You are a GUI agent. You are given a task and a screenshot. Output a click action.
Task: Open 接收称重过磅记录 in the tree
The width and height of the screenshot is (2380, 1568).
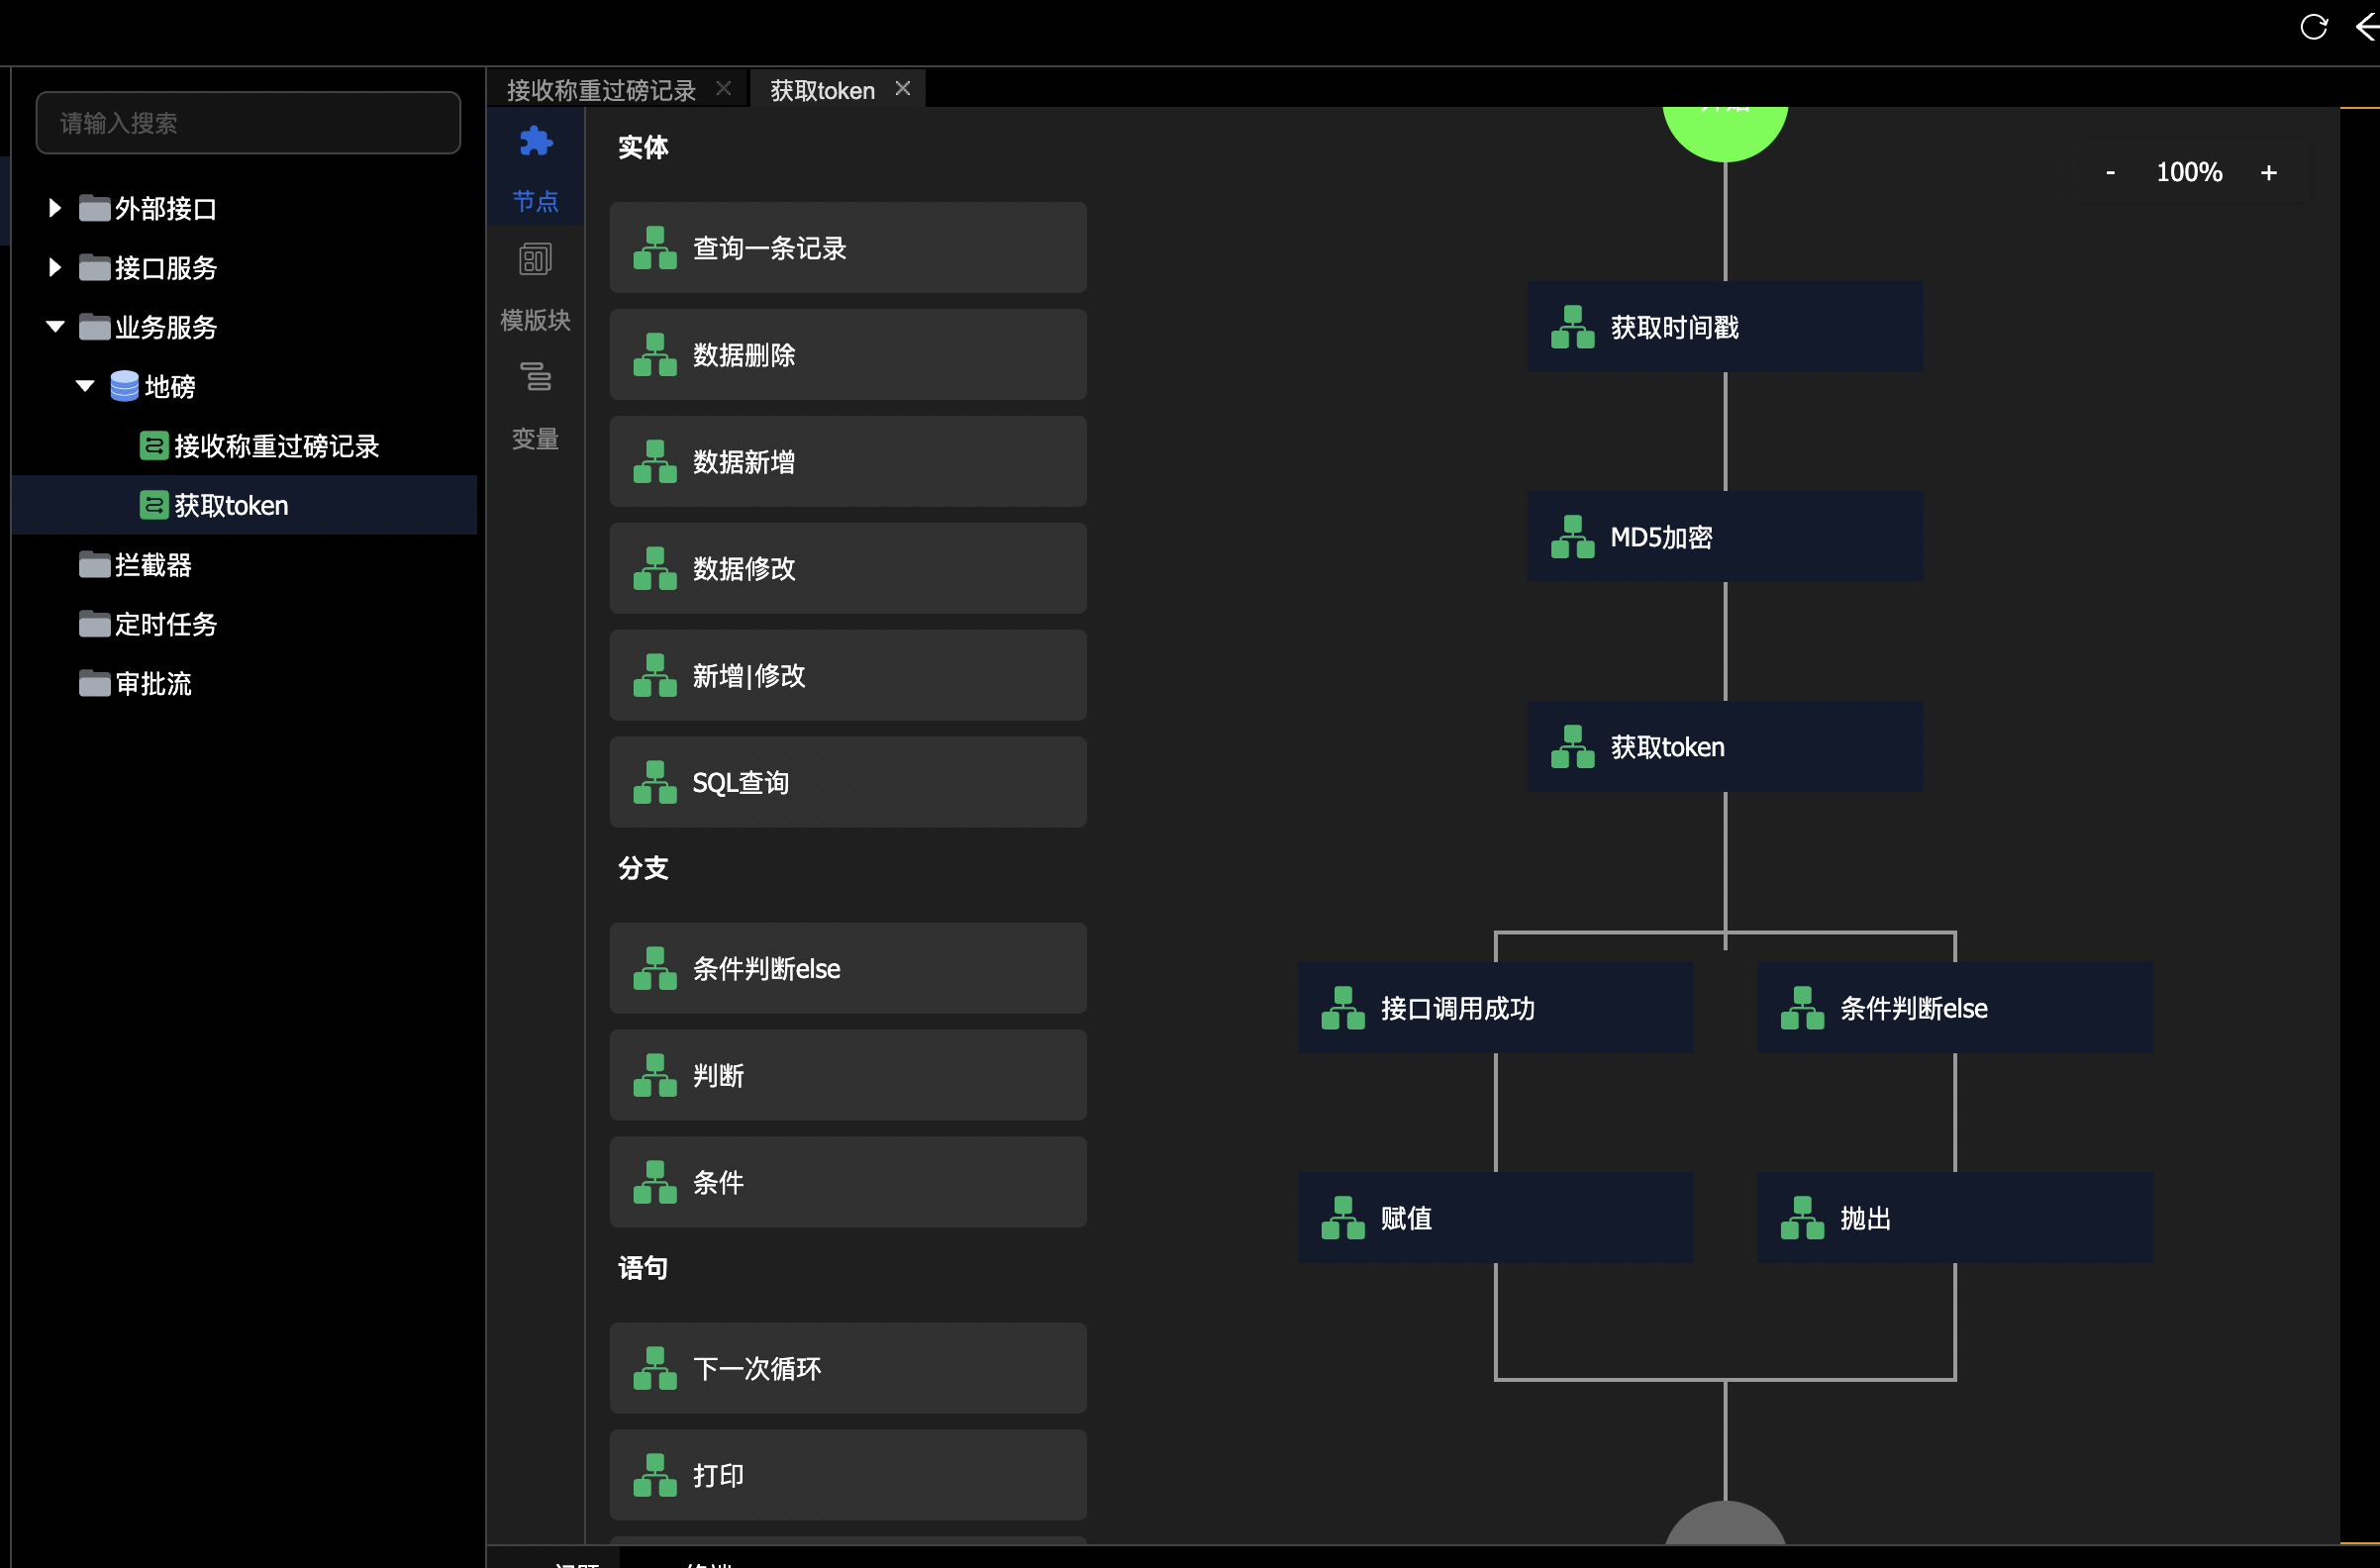[275, 446]
